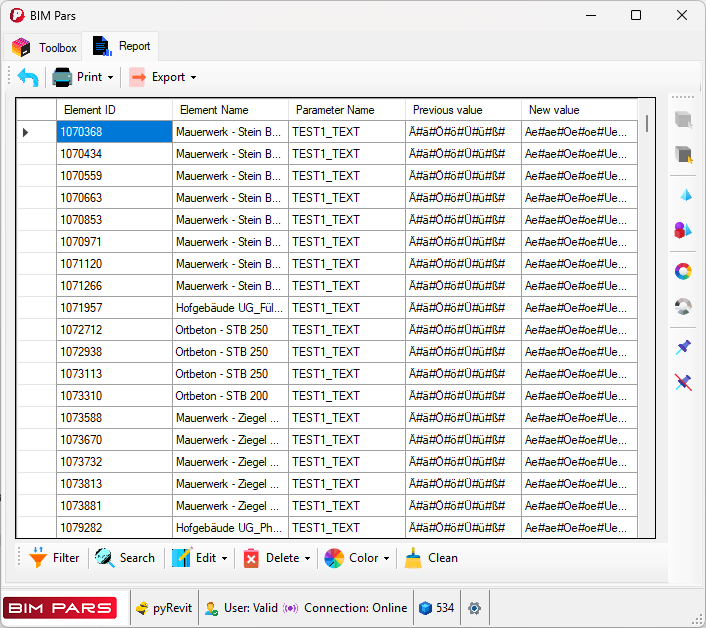This screenshot has width=706, height=628.
Task: Click the Search button
Action: click(125, 558)
